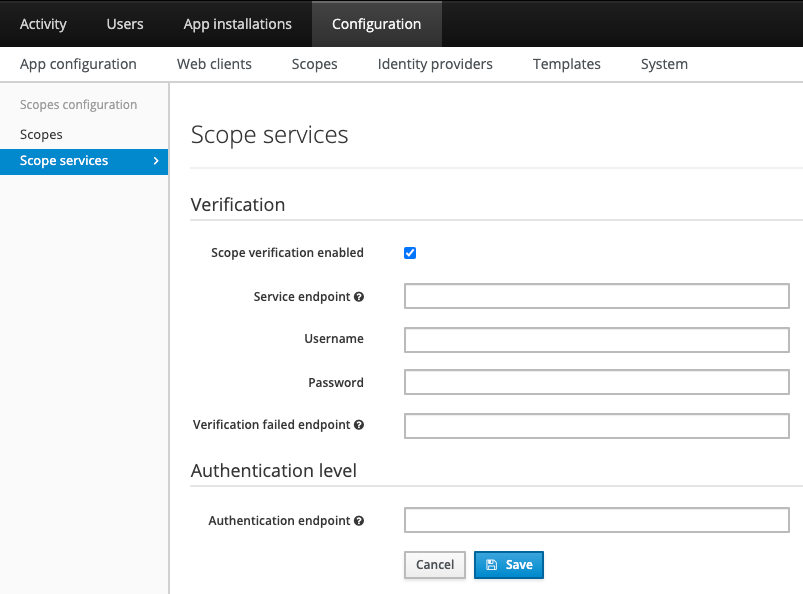Switch to System settings
The image size is (803, 594).
click(x=664, y=64)
